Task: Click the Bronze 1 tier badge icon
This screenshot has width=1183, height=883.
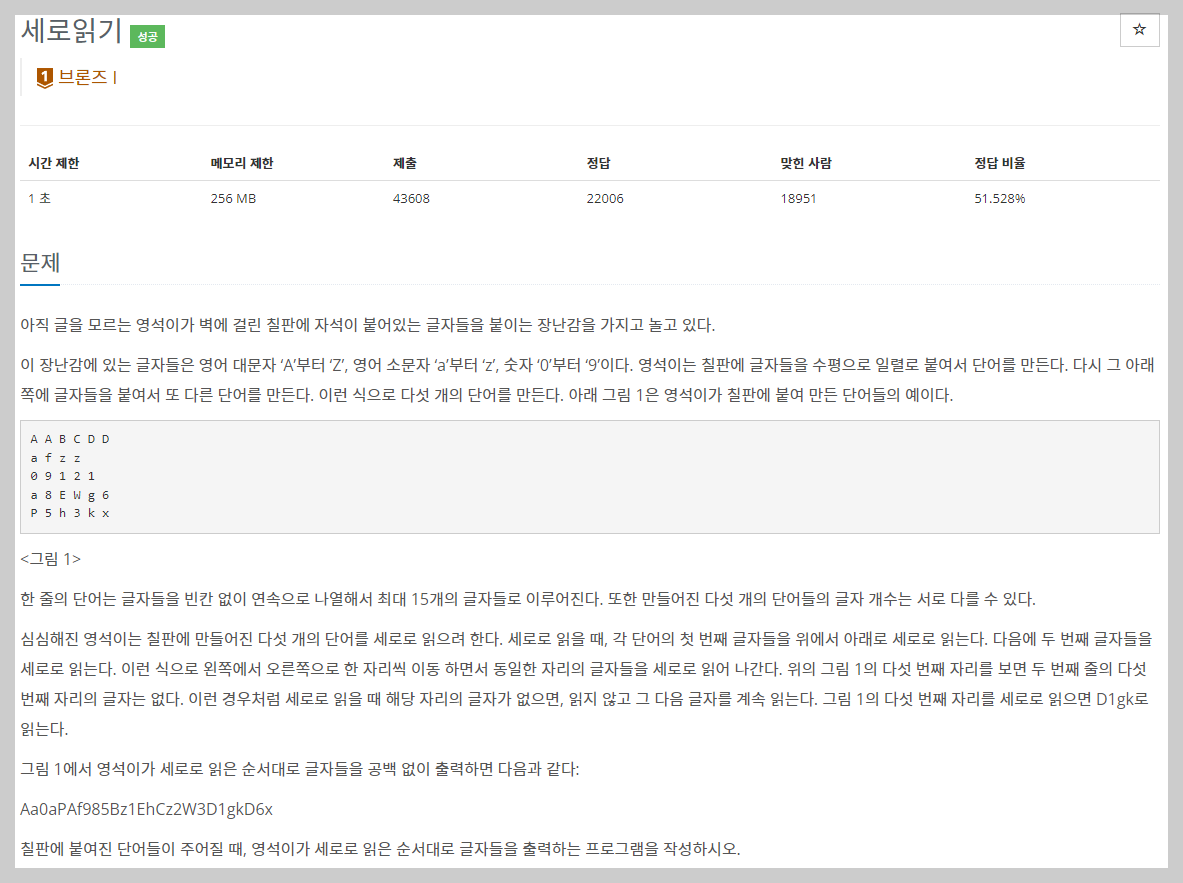Action: tap(45, 77)
